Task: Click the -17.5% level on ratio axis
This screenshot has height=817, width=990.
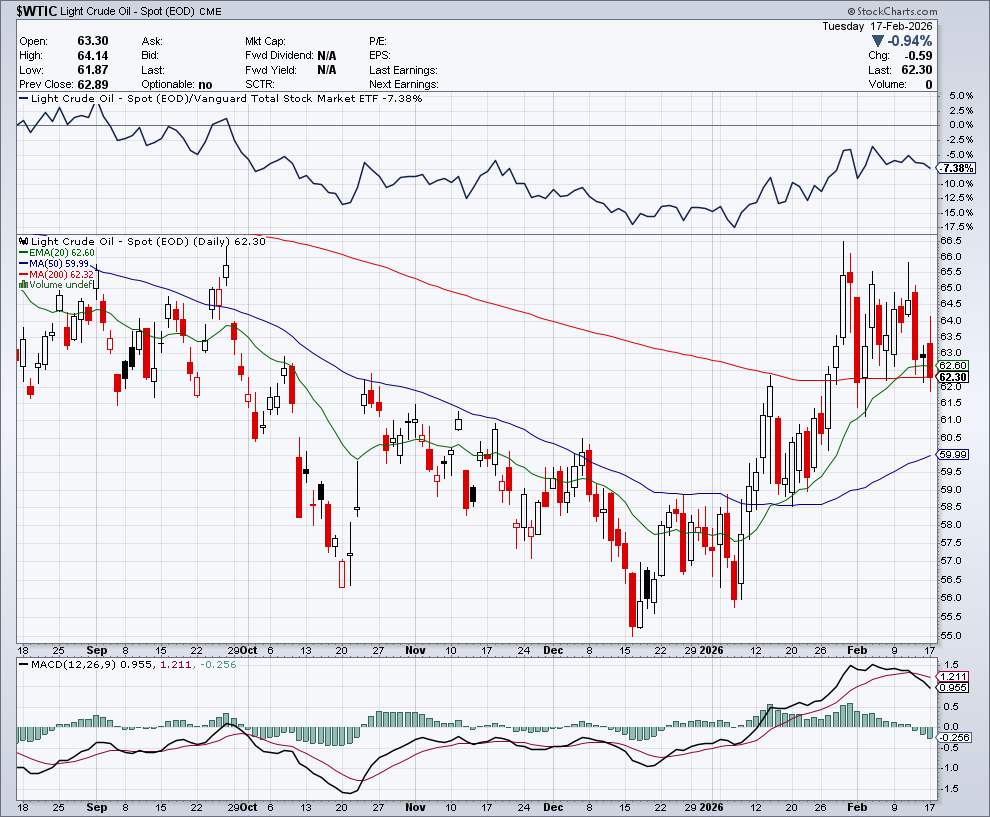Action: (x=957, y=226)
